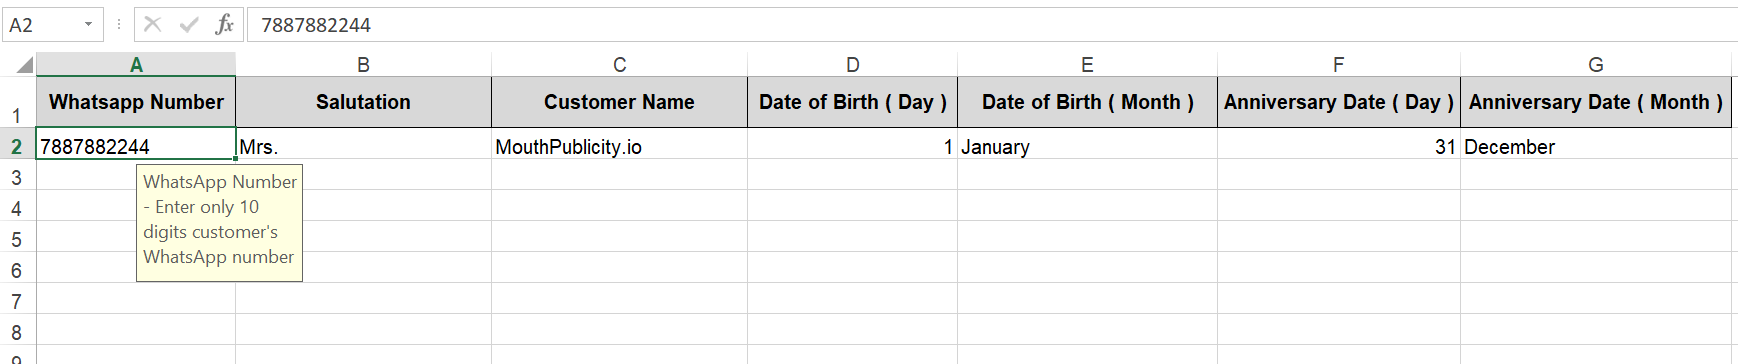Select column G header
1738x364 pixels.
pos(1596,65)
